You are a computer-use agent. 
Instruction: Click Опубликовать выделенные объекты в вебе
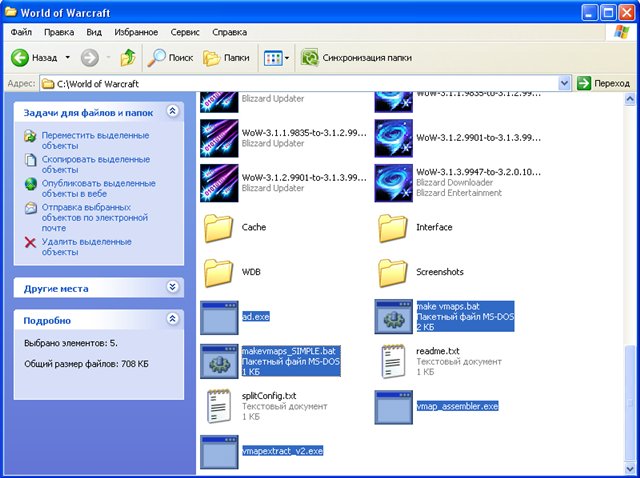pyautogui.click(x=99, y=188)
